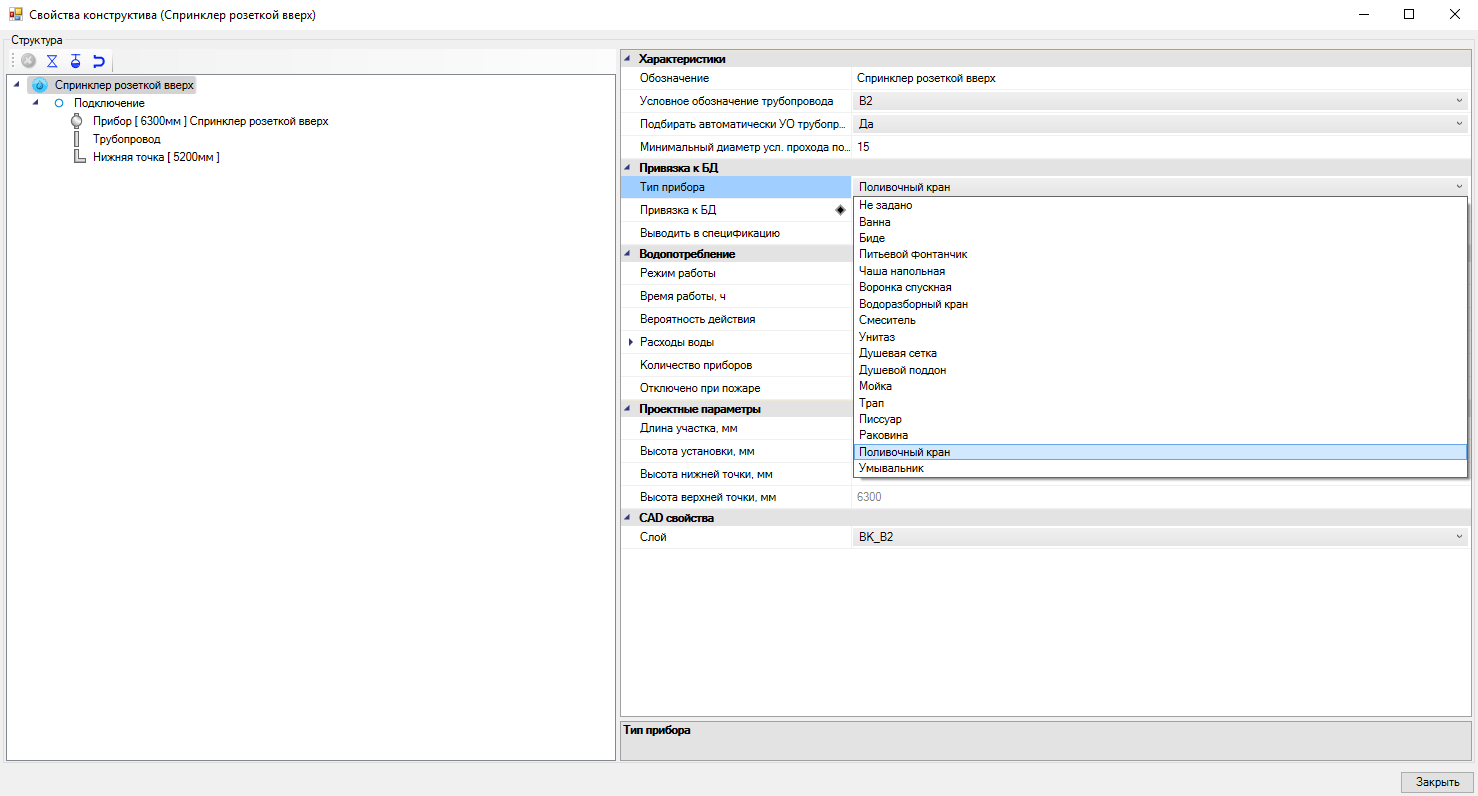Open the Условное обозначение трубопровода dropdown
Viewport: 1478px width, 796px height.
tap(1460, 101)
